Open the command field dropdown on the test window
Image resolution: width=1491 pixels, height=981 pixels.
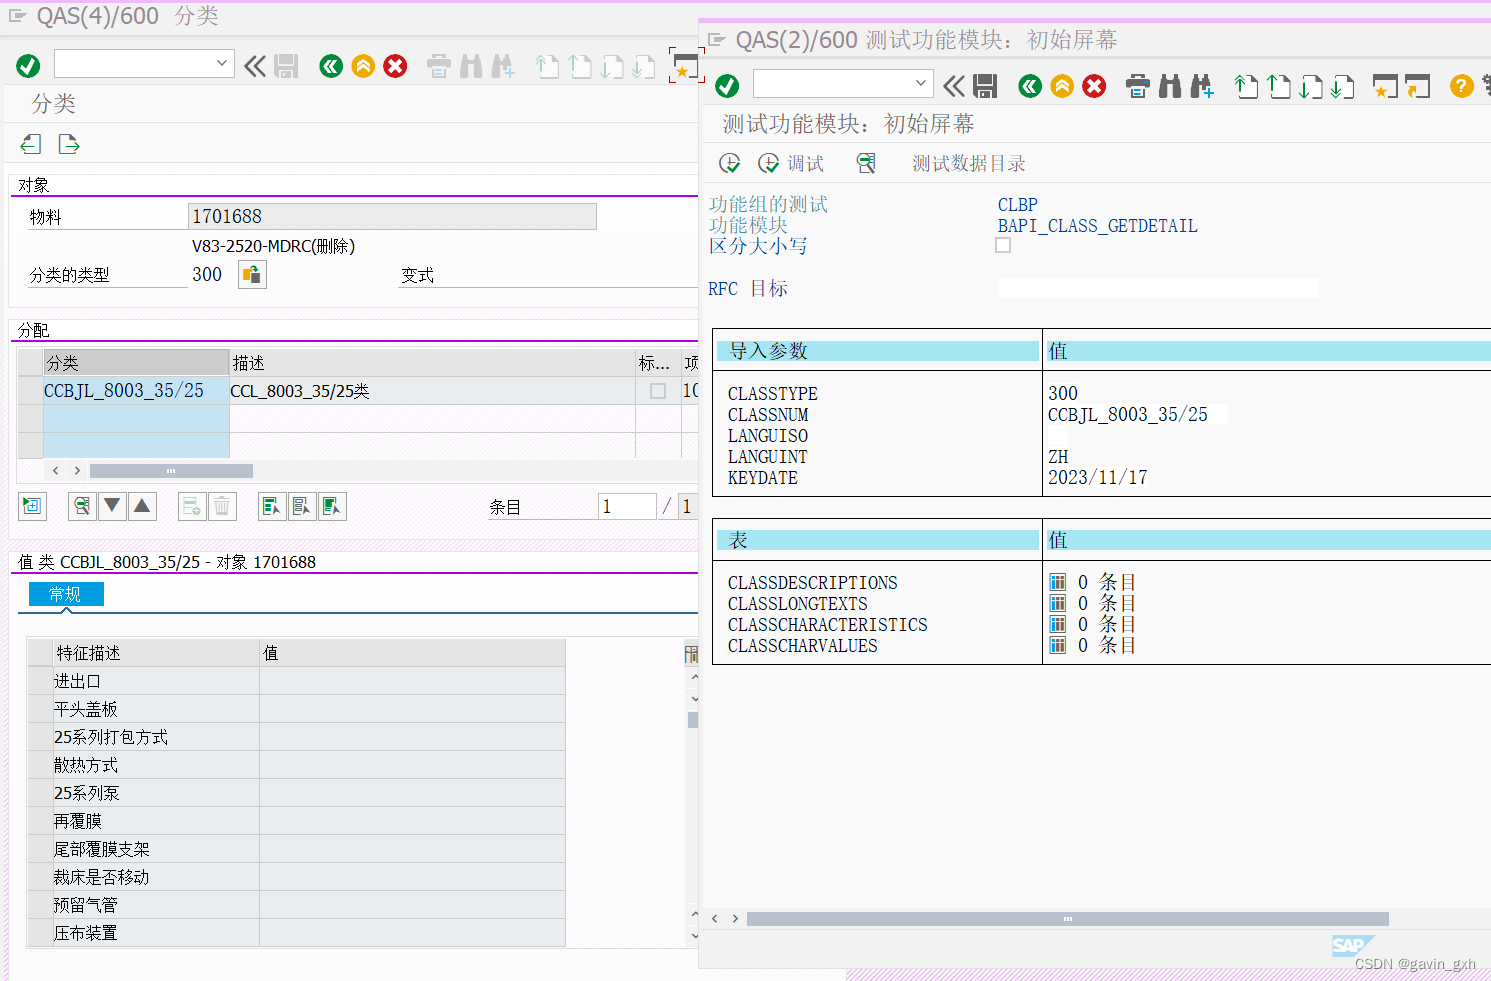point(919,83)
